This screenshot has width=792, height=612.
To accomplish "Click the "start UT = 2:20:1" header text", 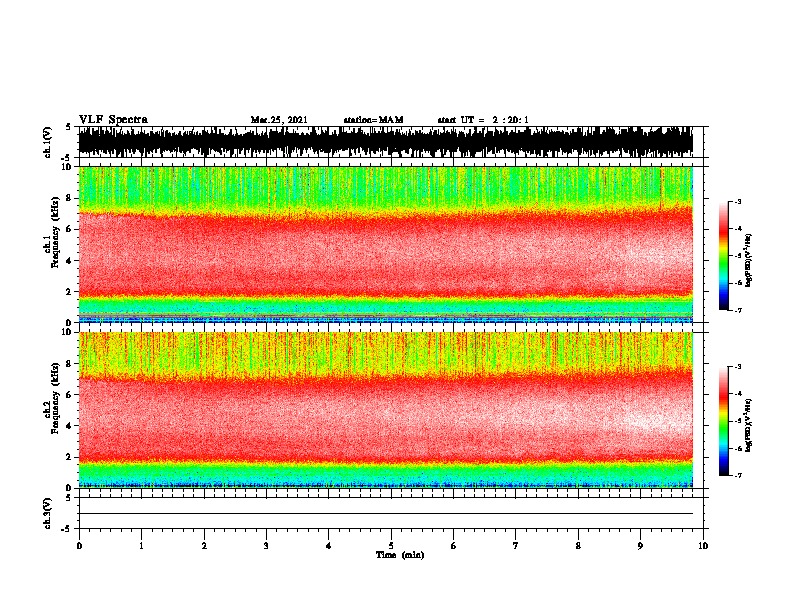I will 483,120.
